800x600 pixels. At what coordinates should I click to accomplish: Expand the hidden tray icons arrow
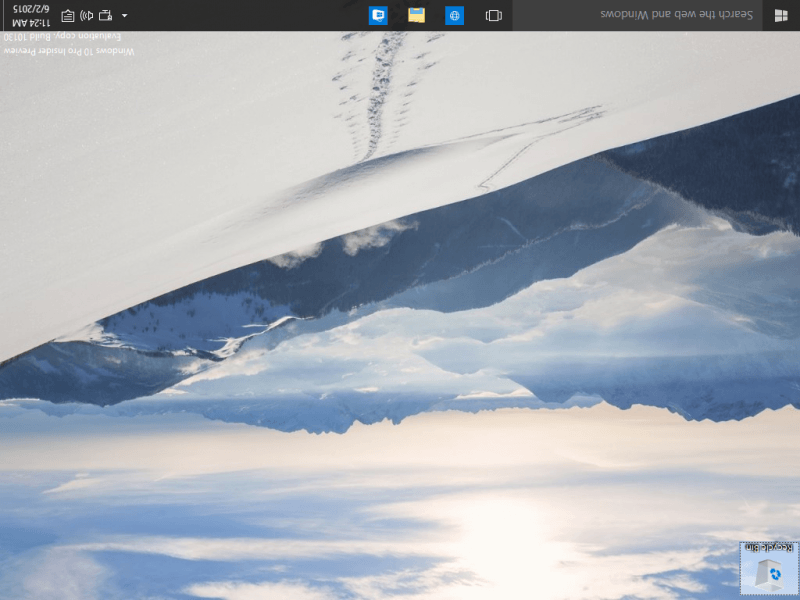click(124, 15)
